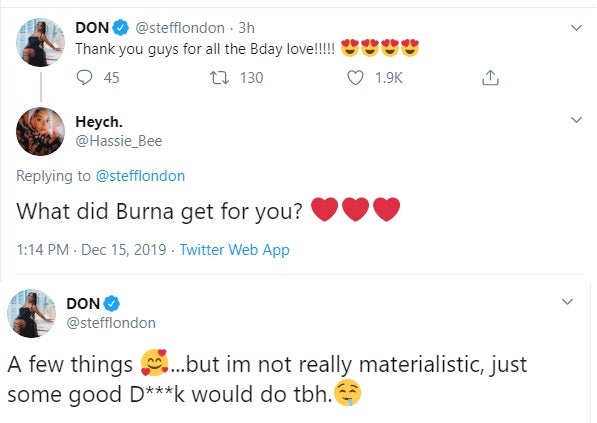Click the share icon on top tweet
The image size is (597, 423).
pyautogui.click(x=490, y=78)
